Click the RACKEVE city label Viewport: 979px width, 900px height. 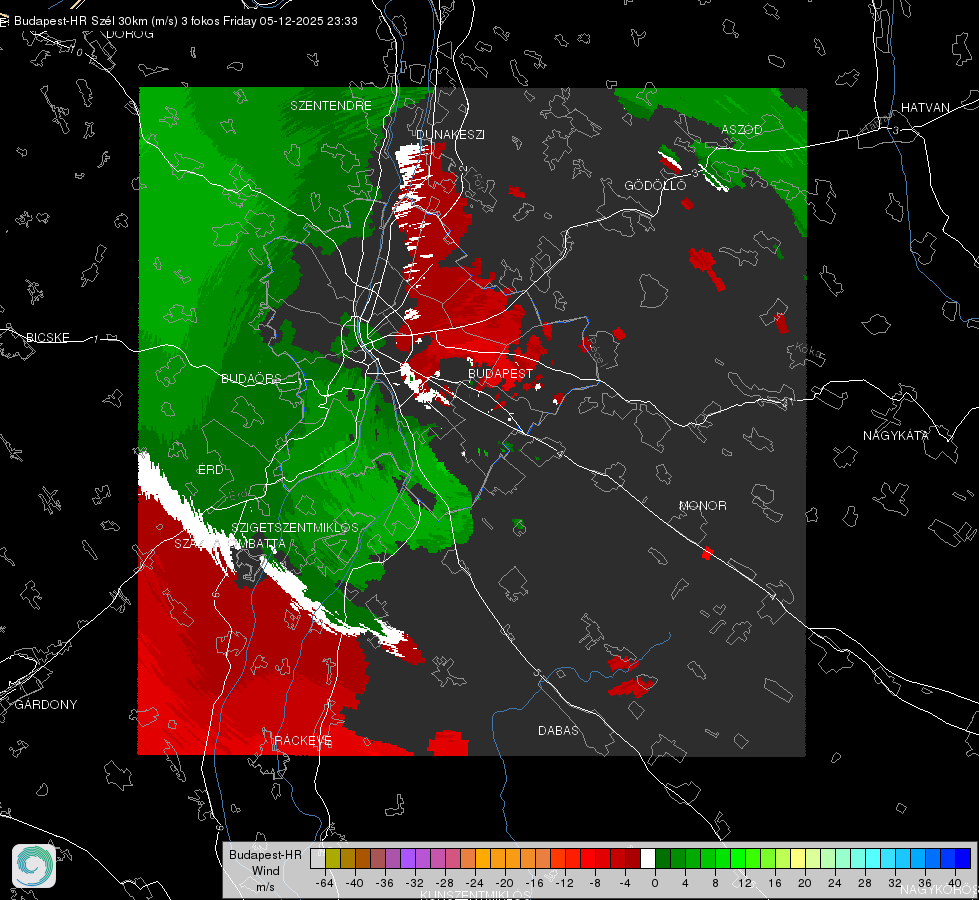(x=303, y=741)
